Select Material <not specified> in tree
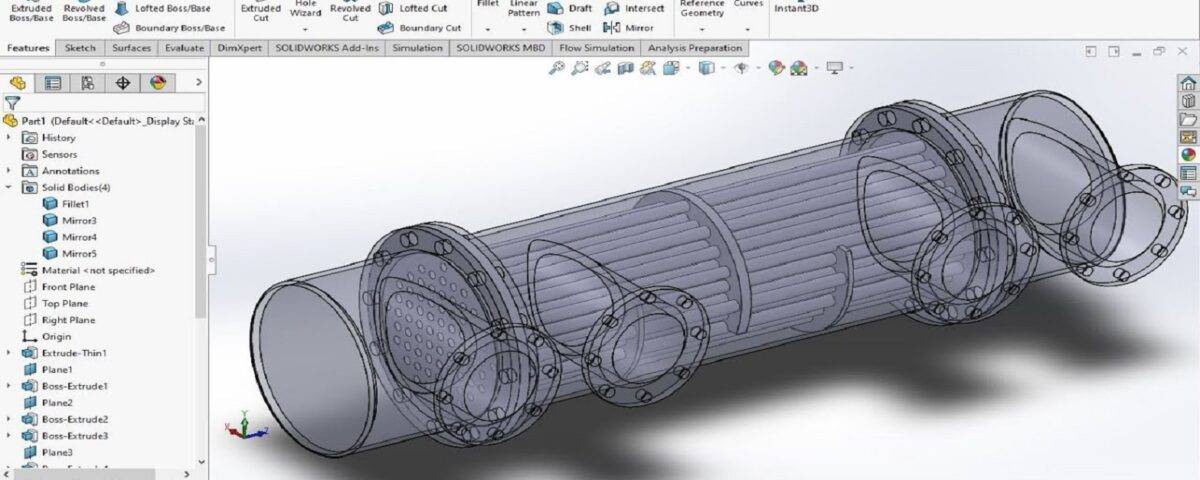 88,270
